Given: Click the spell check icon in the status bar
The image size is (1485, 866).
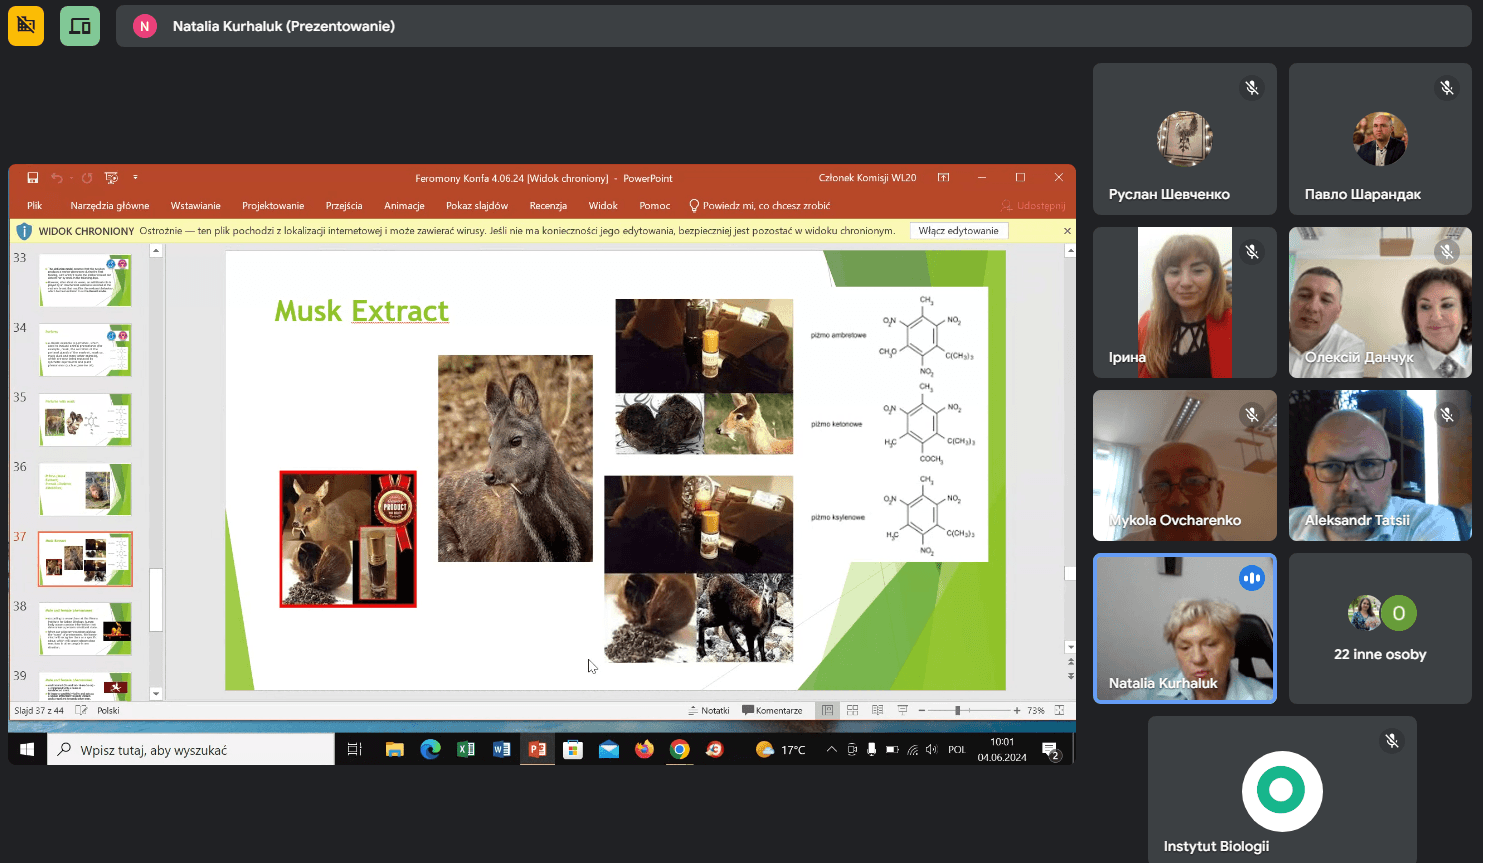Looking at the screenshot, I should tap(81, 710).
